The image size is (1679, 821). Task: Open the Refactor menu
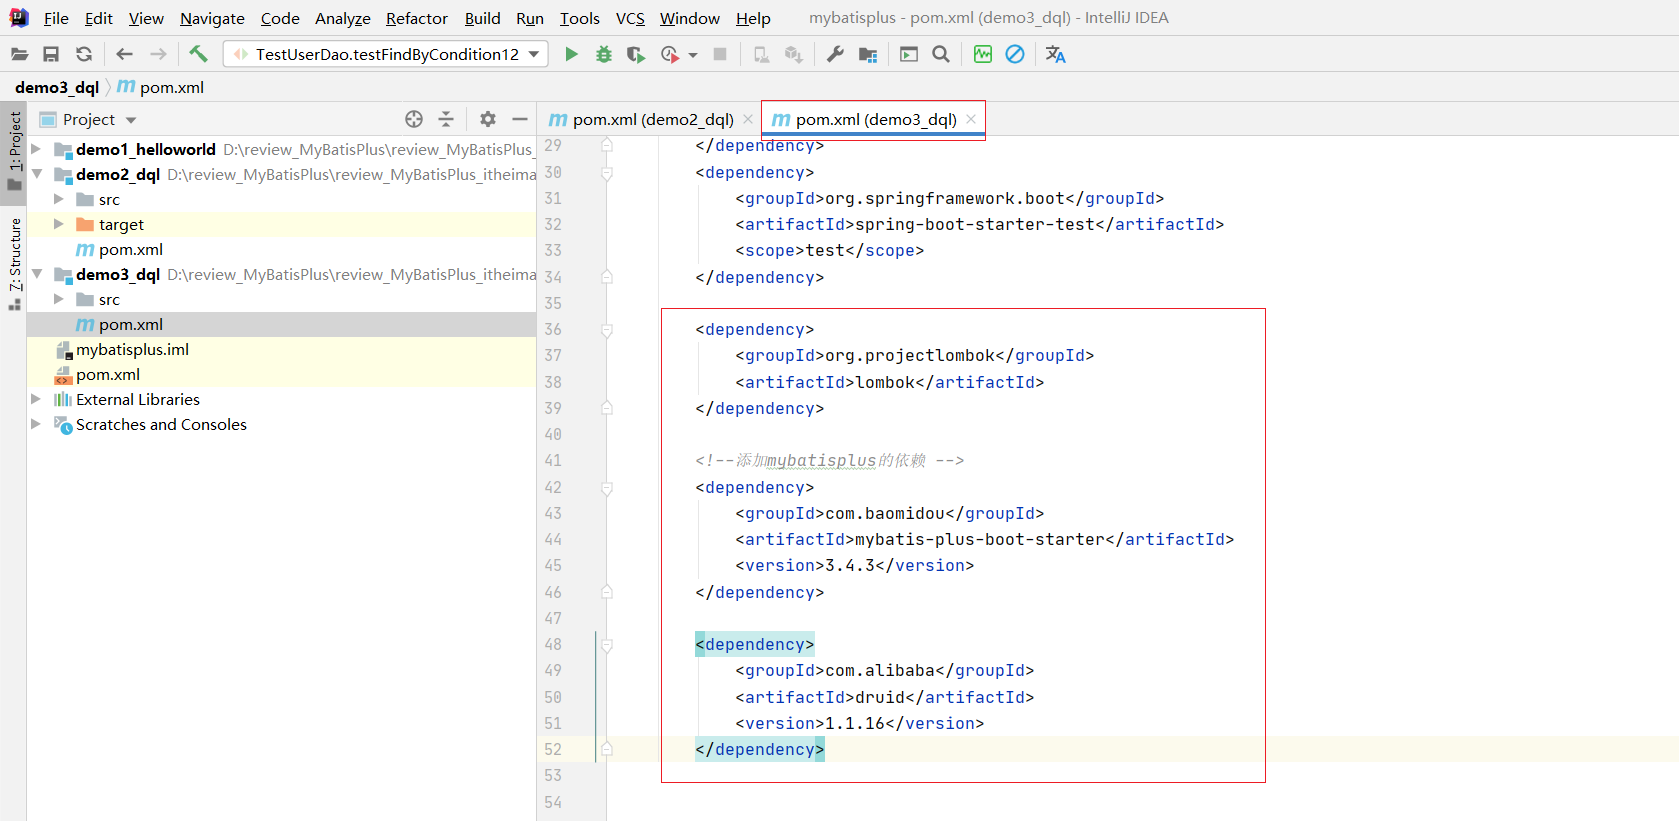click(x=416, y=18)
